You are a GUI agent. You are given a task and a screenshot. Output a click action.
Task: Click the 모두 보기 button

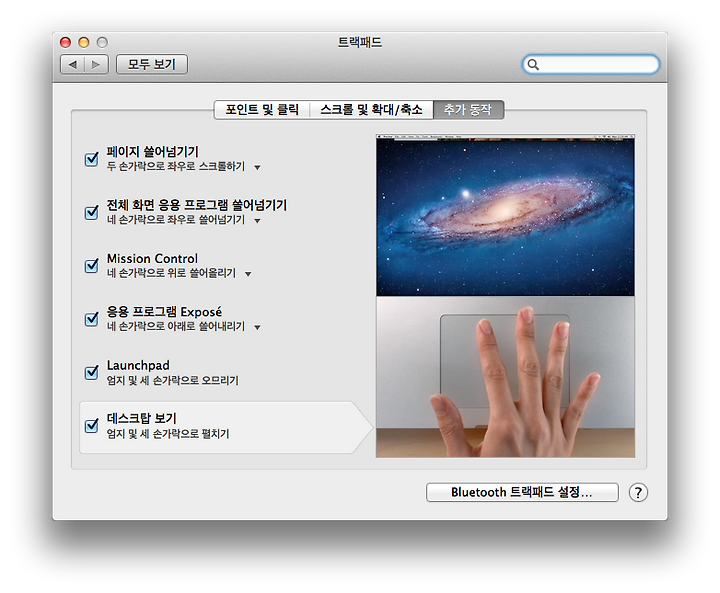[152, 65]
